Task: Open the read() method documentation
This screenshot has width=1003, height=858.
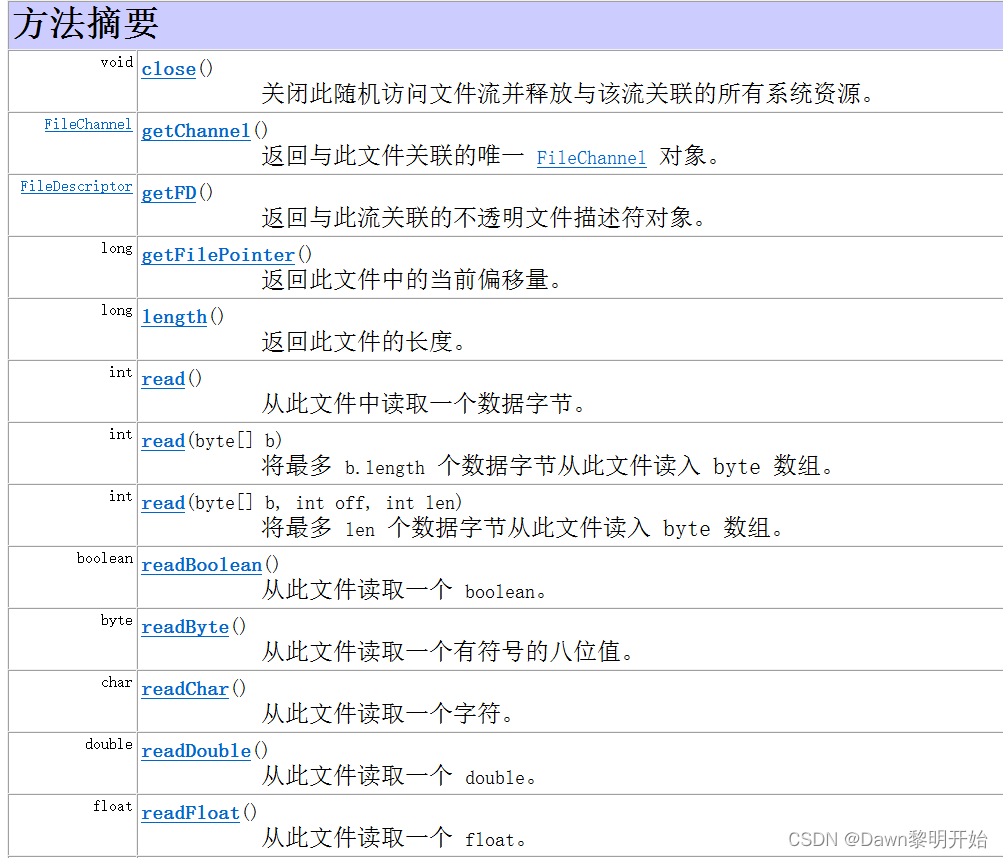Action: click(x=162, y=379)
